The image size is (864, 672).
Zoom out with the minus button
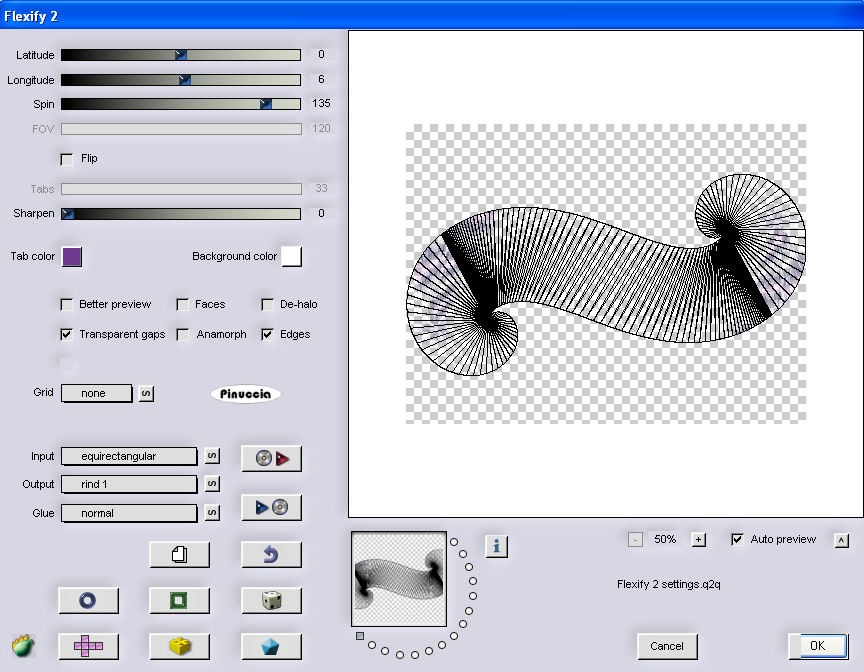[635, 540]
